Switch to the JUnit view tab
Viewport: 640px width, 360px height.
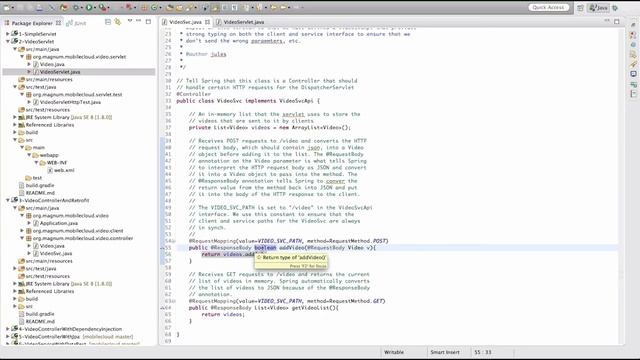(x=76, y=23)
